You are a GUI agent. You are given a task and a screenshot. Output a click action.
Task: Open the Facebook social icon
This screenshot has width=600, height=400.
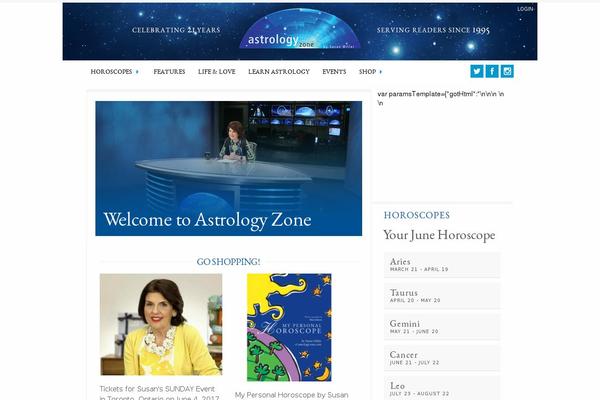point(492,71)
